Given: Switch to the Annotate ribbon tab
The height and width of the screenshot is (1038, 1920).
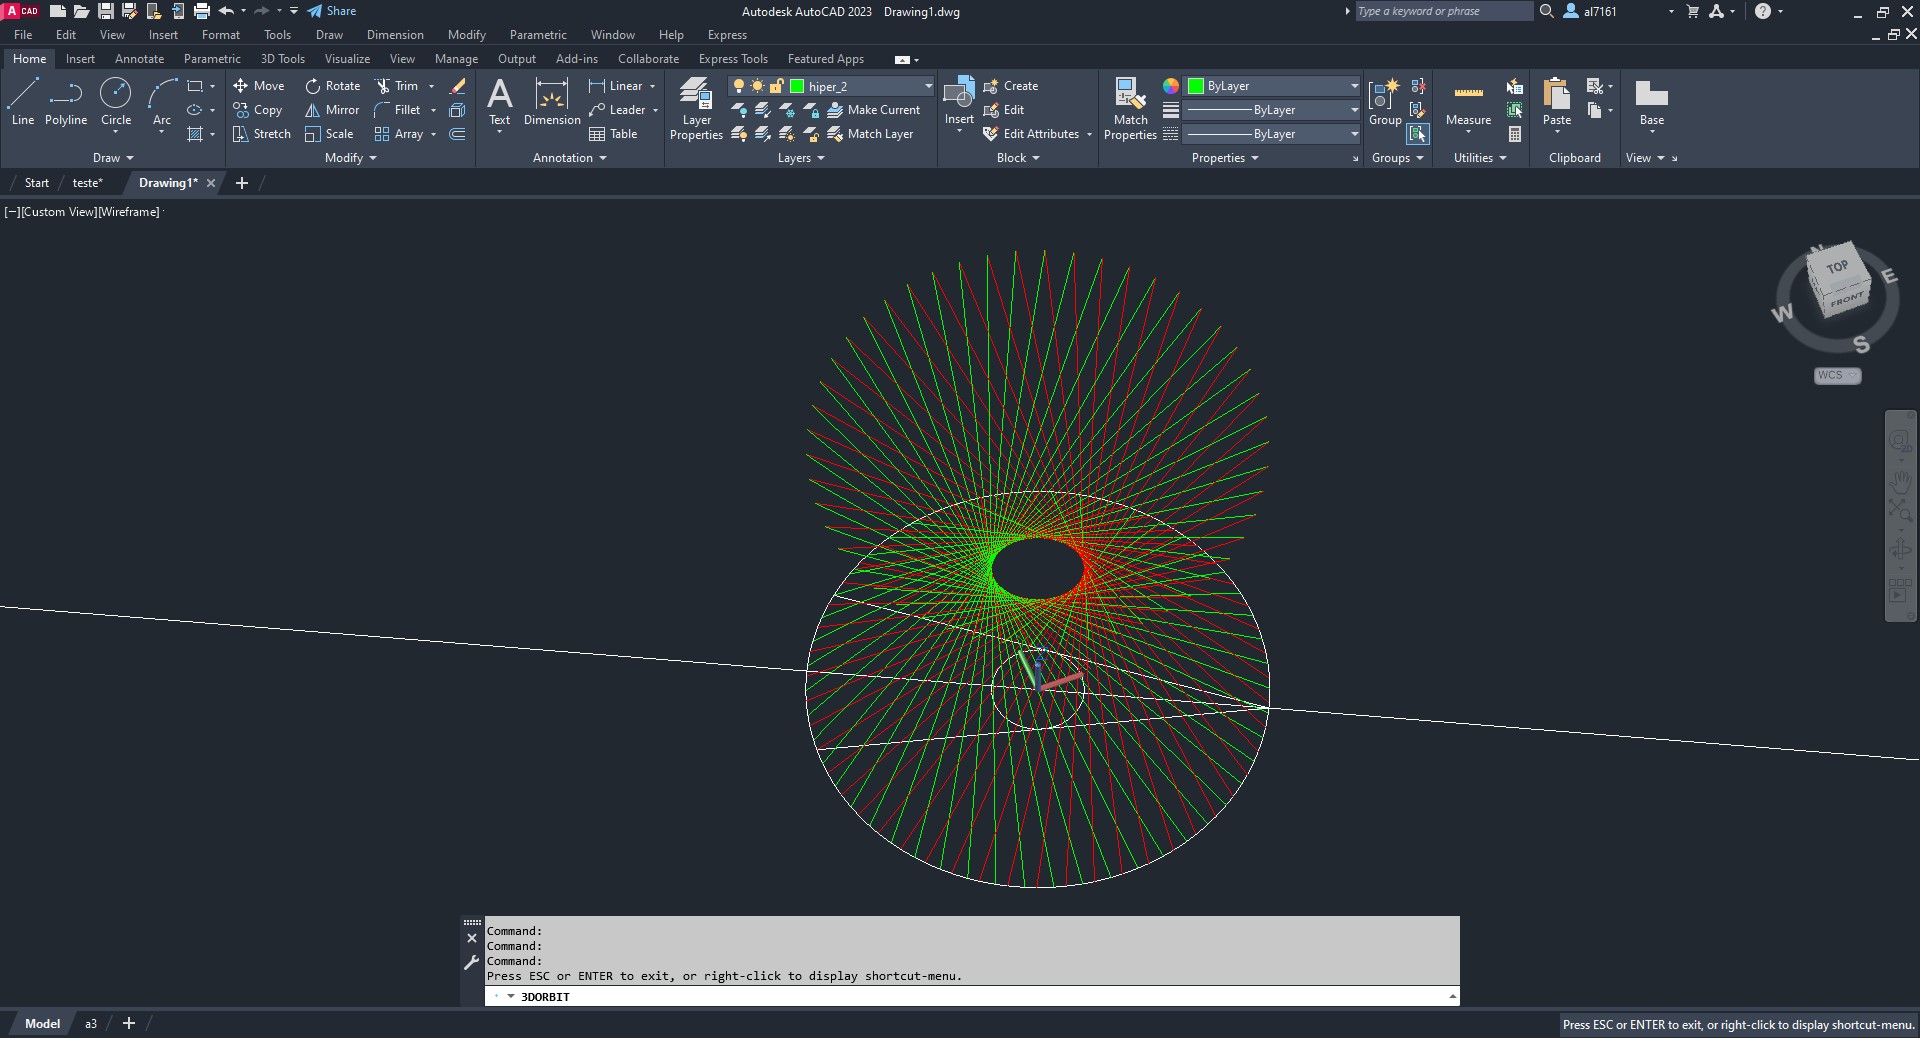Looking at the screenshot, I should point(139,59).
